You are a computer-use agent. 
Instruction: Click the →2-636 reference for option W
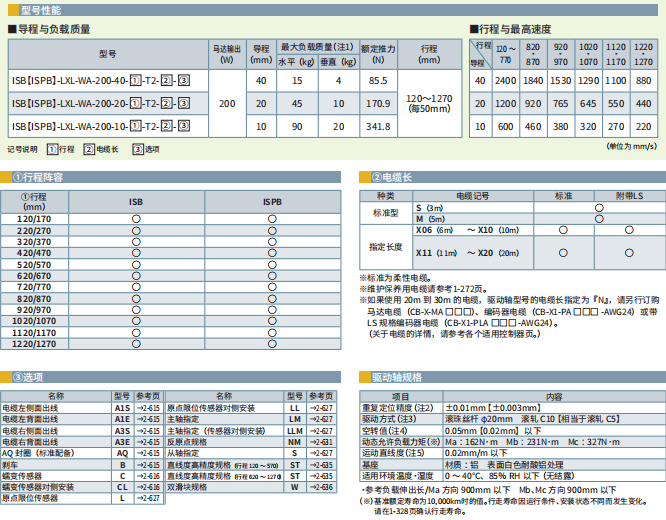coord(322,486)
